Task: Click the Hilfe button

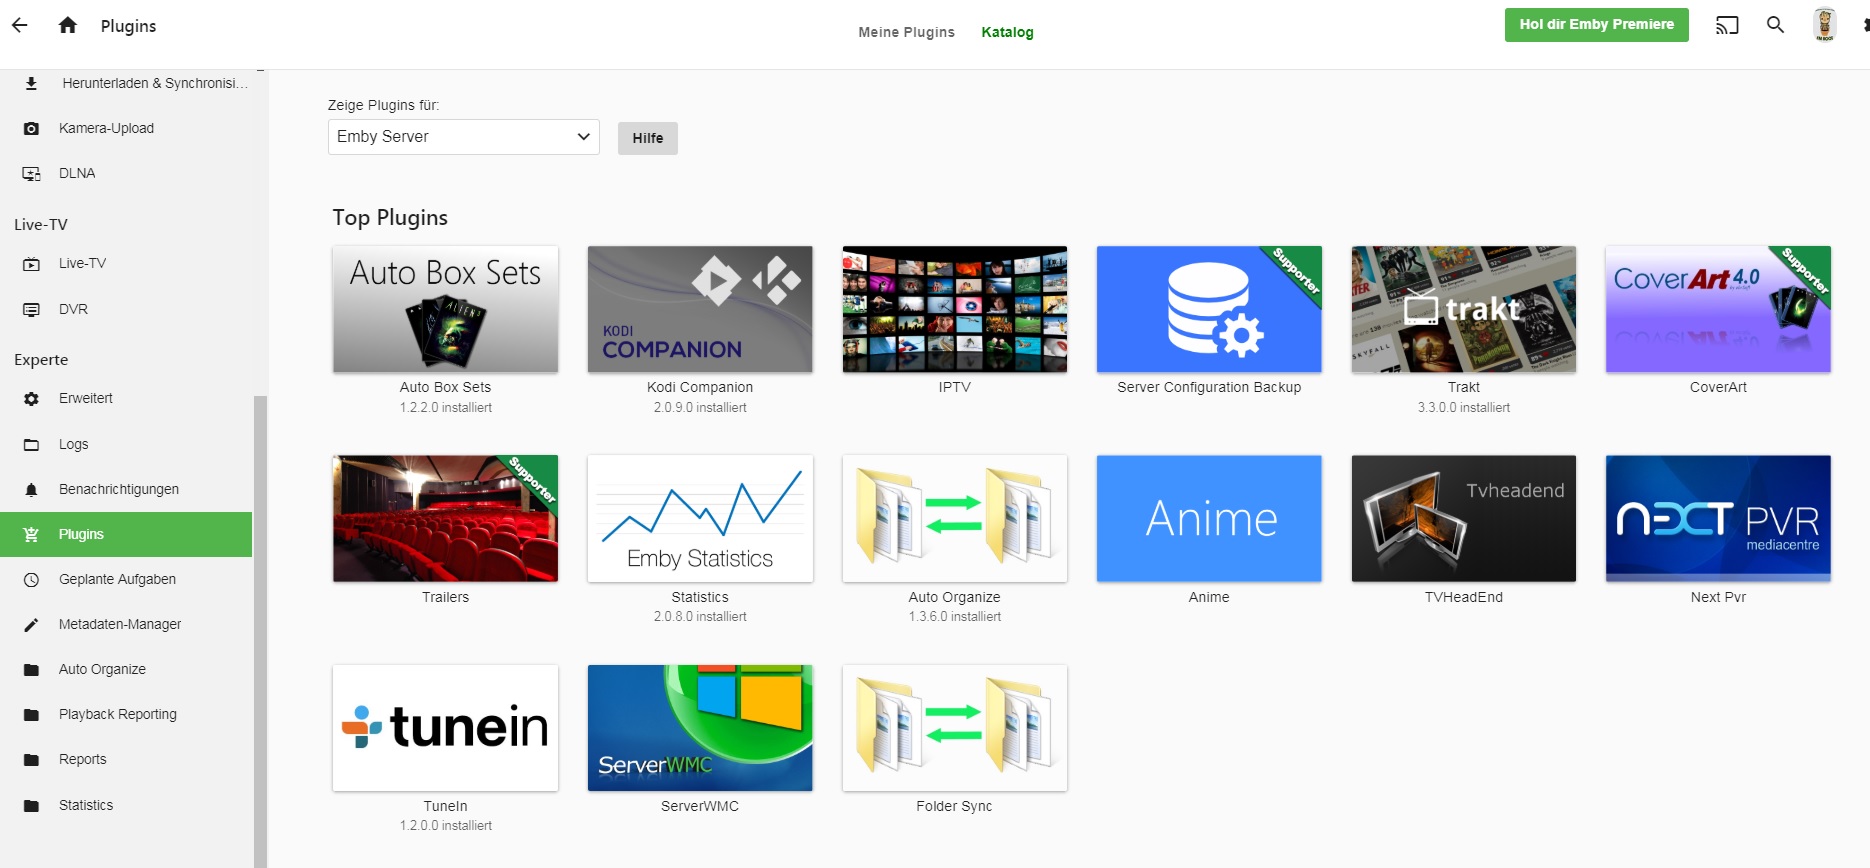Action: pyautogui.click(x=647, y=138)
